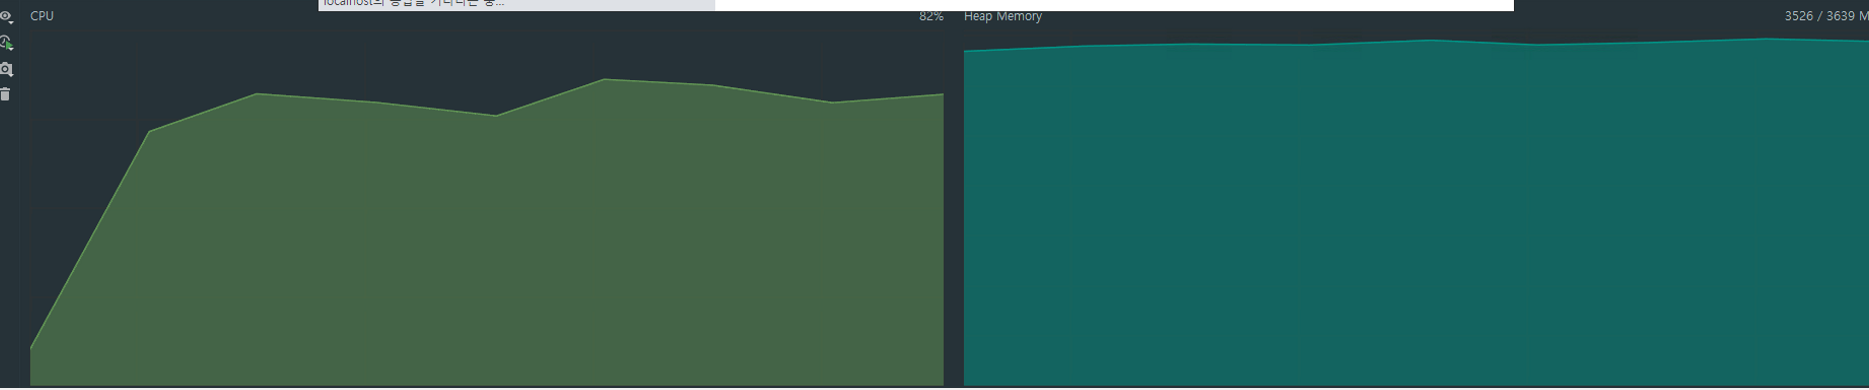Screen dimensions: 1869x390
Task: Click the Heap Memory chart label
Action: click(1003, 16)
